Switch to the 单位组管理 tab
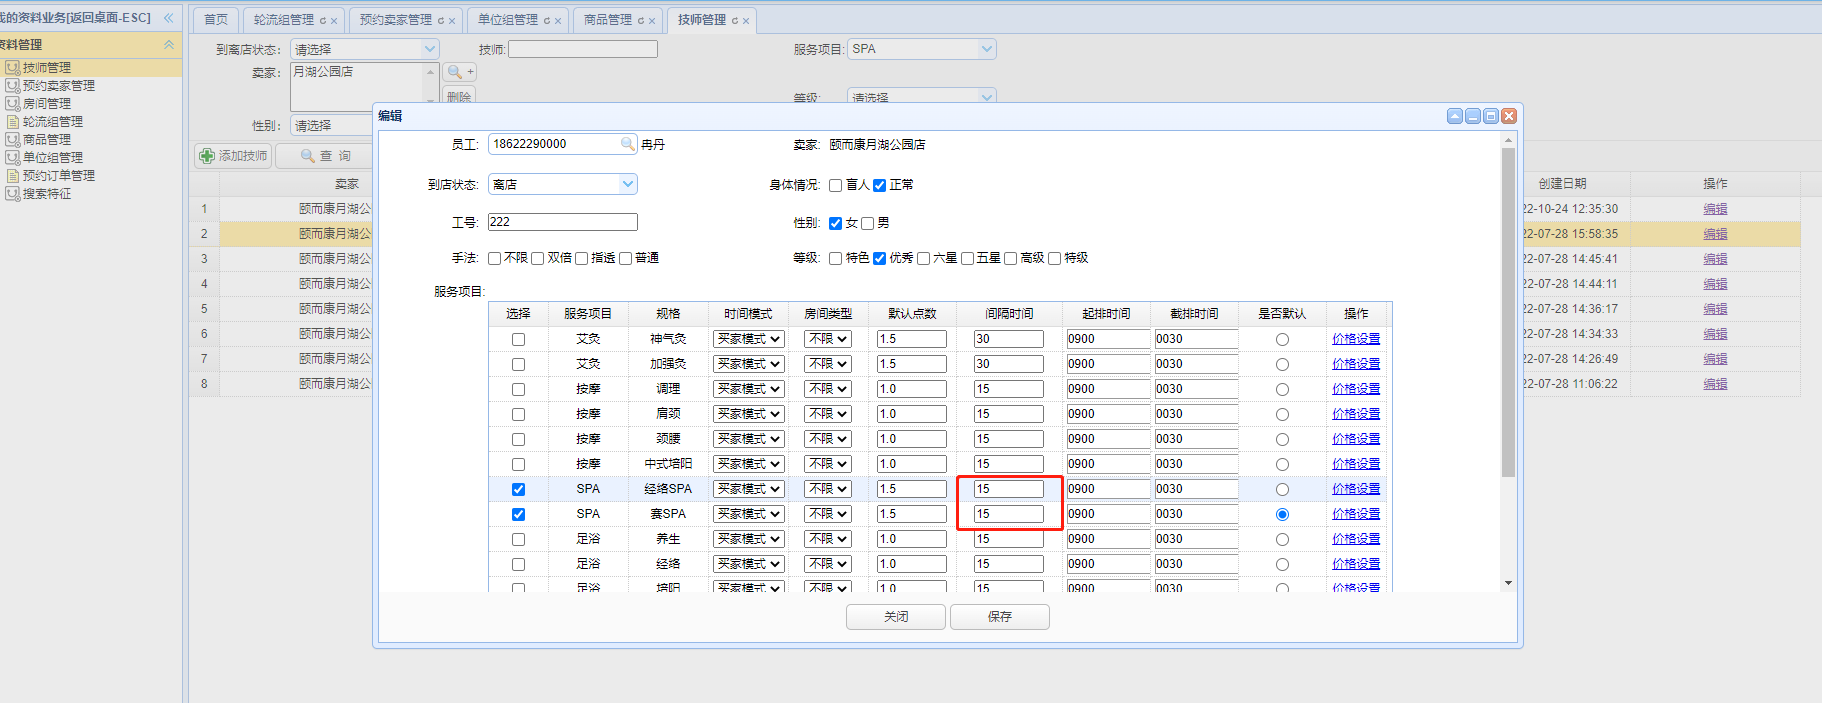Viewport: 1822px width, 703px height. [x=508, y=20]
